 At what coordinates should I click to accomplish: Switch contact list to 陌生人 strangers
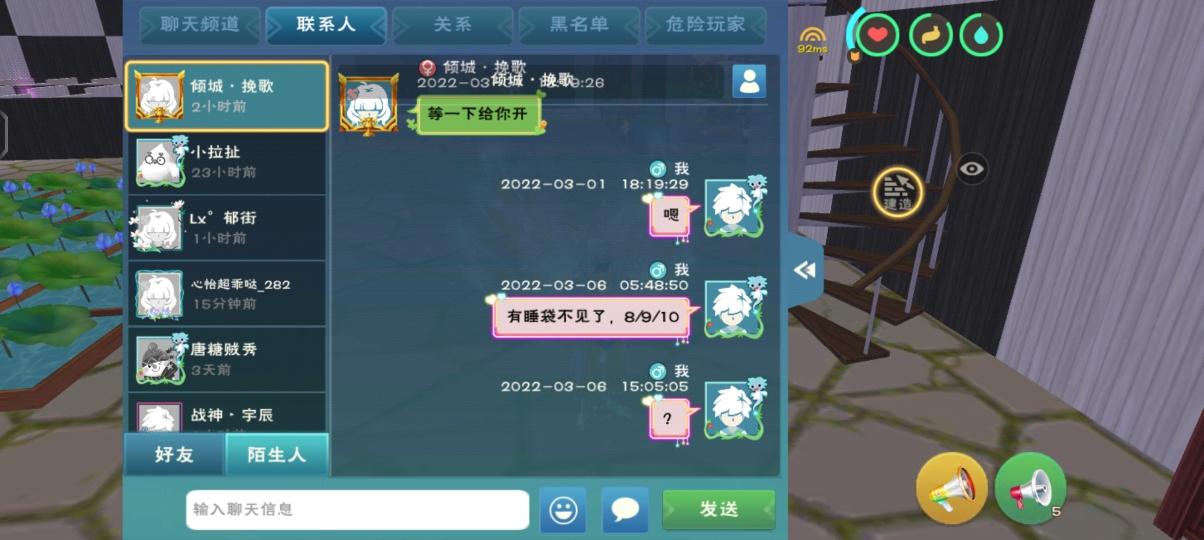click(x=277, y=455)
